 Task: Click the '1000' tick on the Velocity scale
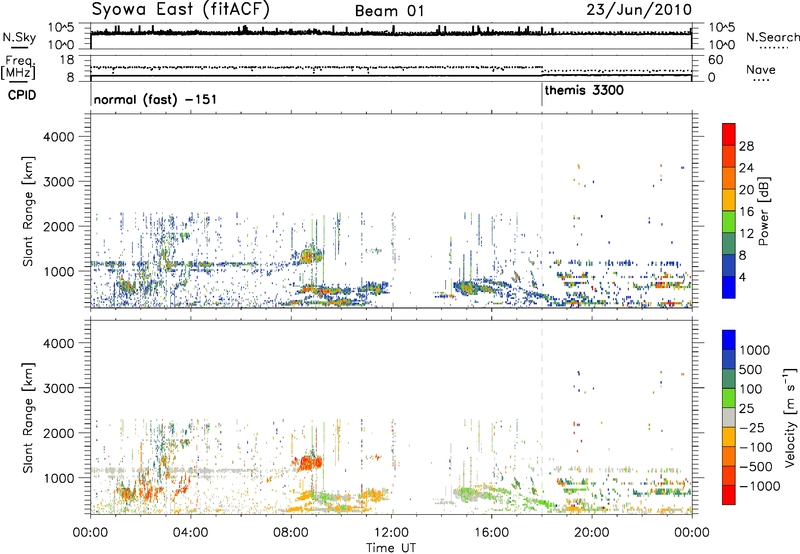pos(754,350)
